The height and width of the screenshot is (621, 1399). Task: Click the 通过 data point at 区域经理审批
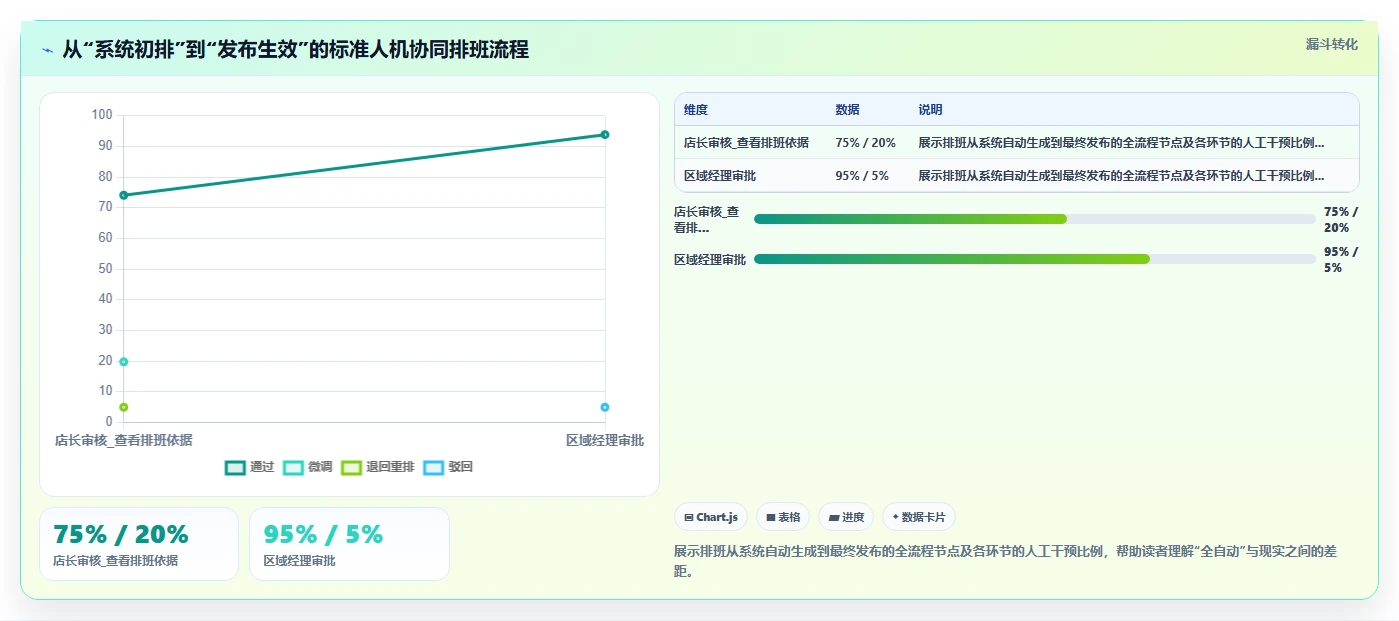point(605,134)
